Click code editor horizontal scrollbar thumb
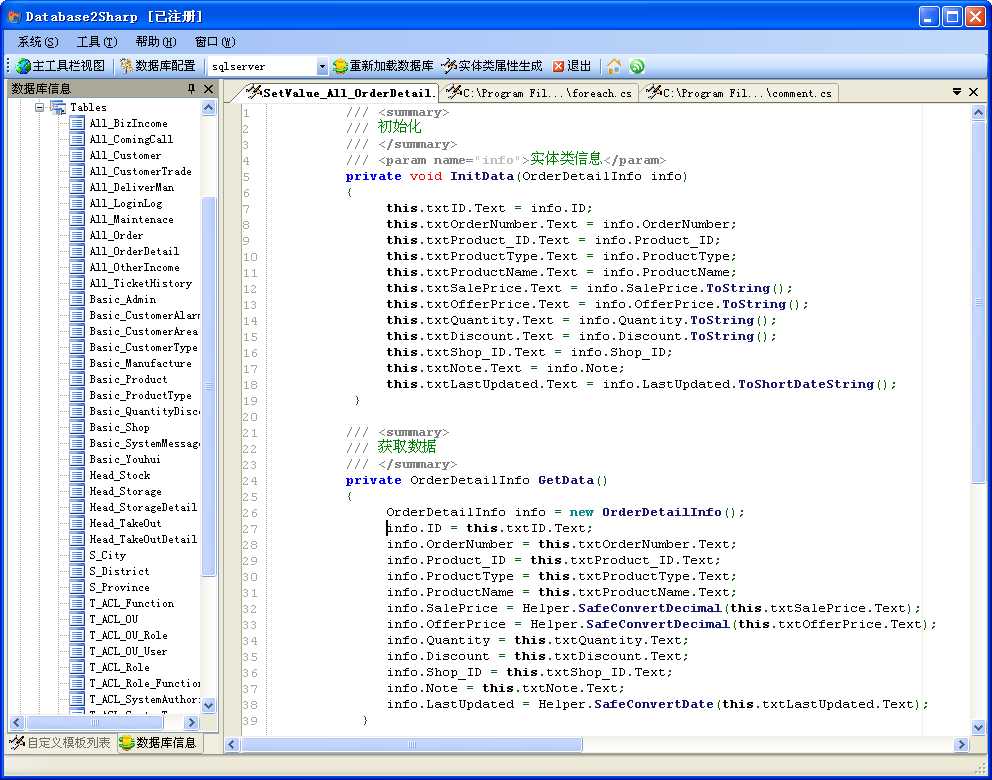This screenshot has height=780, width=992. point(412,745)
